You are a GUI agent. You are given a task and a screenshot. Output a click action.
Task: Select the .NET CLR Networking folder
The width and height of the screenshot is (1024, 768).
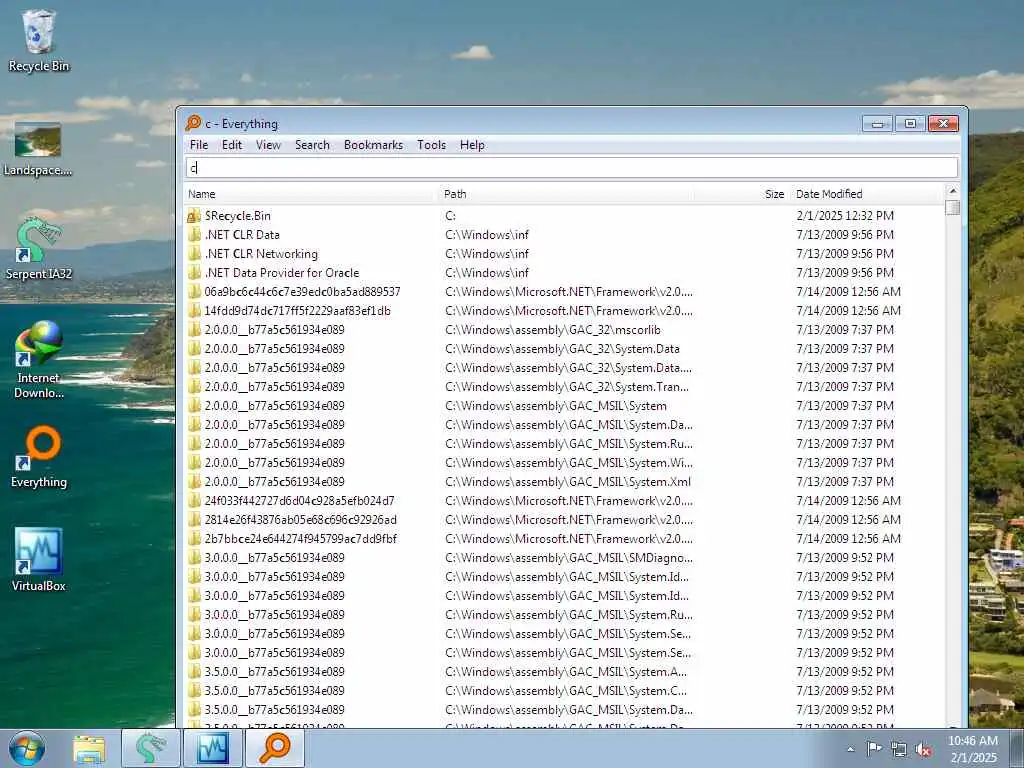coord(261,253)
